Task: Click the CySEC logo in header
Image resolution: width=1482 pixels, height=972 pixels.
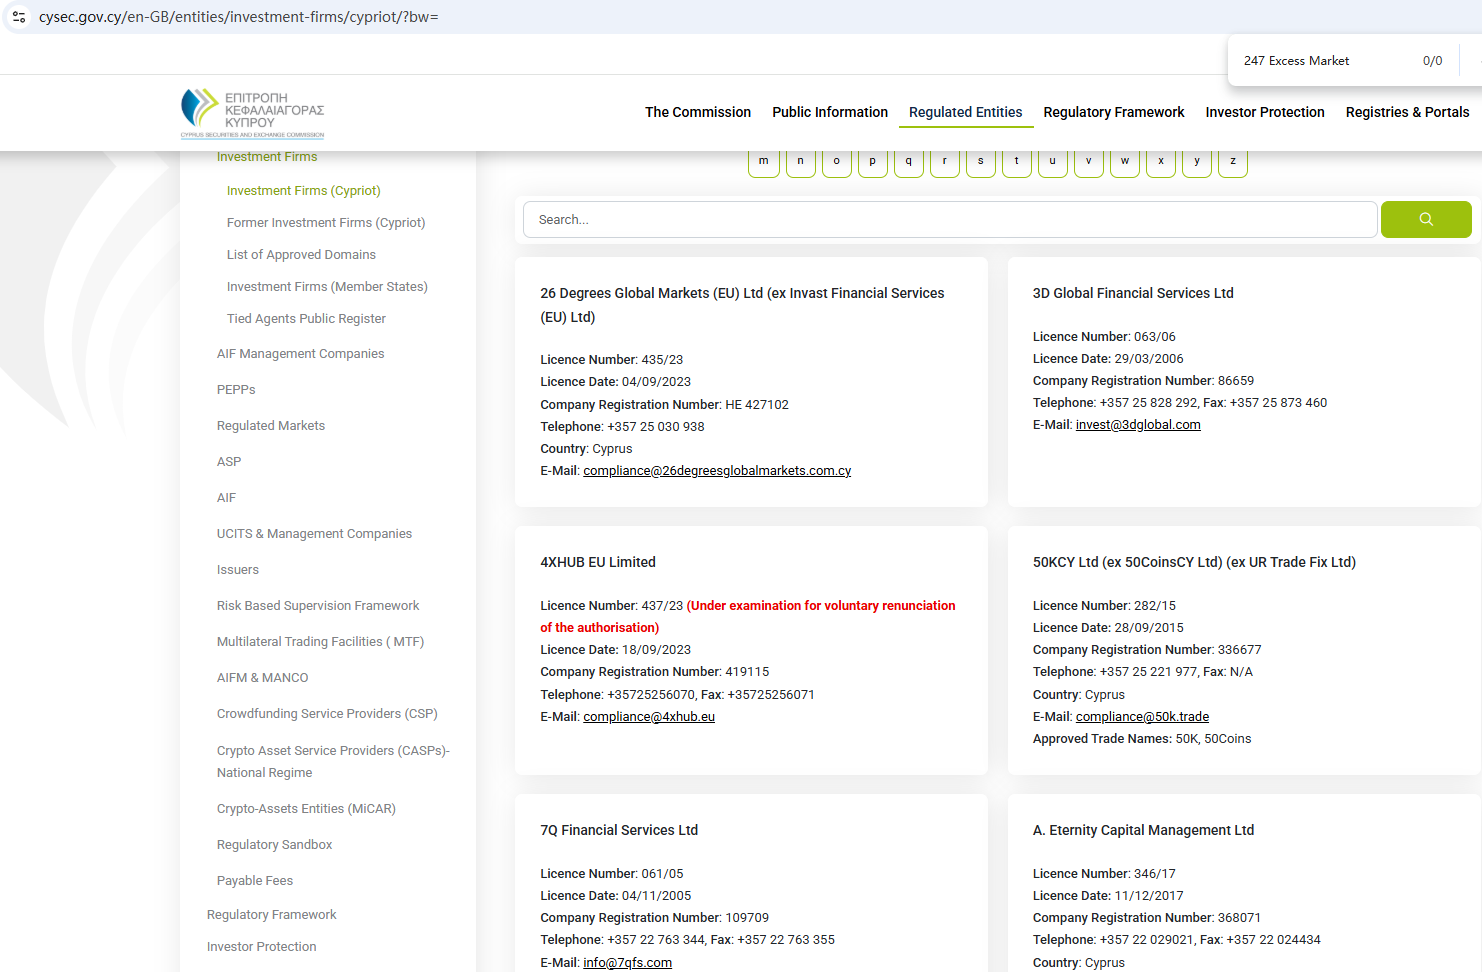Action: point(252,113)
